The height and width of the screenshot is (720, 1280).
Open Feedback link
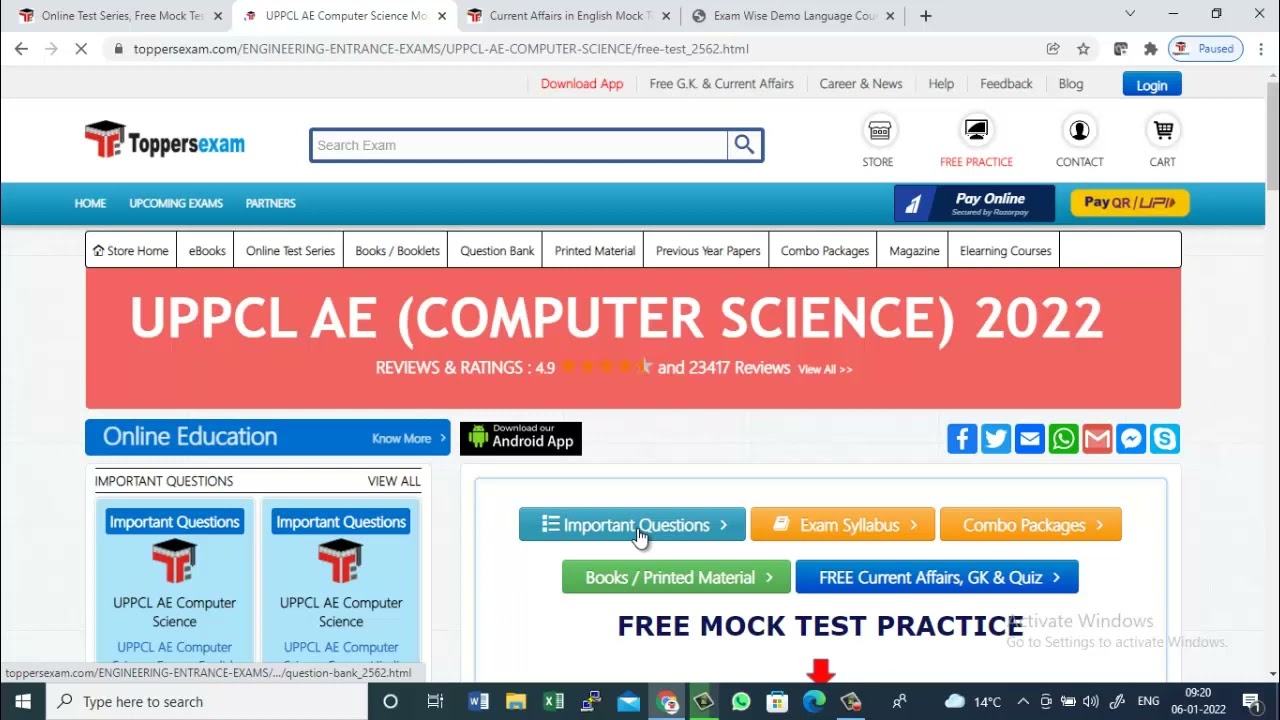click(x=1006, y=84)
